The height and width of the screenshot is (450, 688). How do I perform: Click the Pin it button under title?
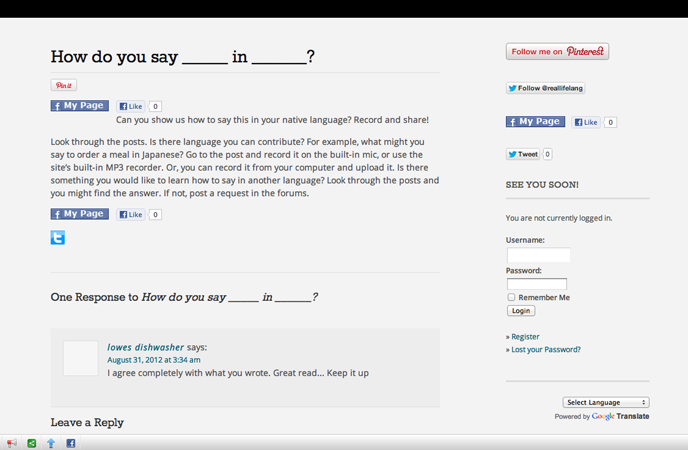(x=64, y=86)
